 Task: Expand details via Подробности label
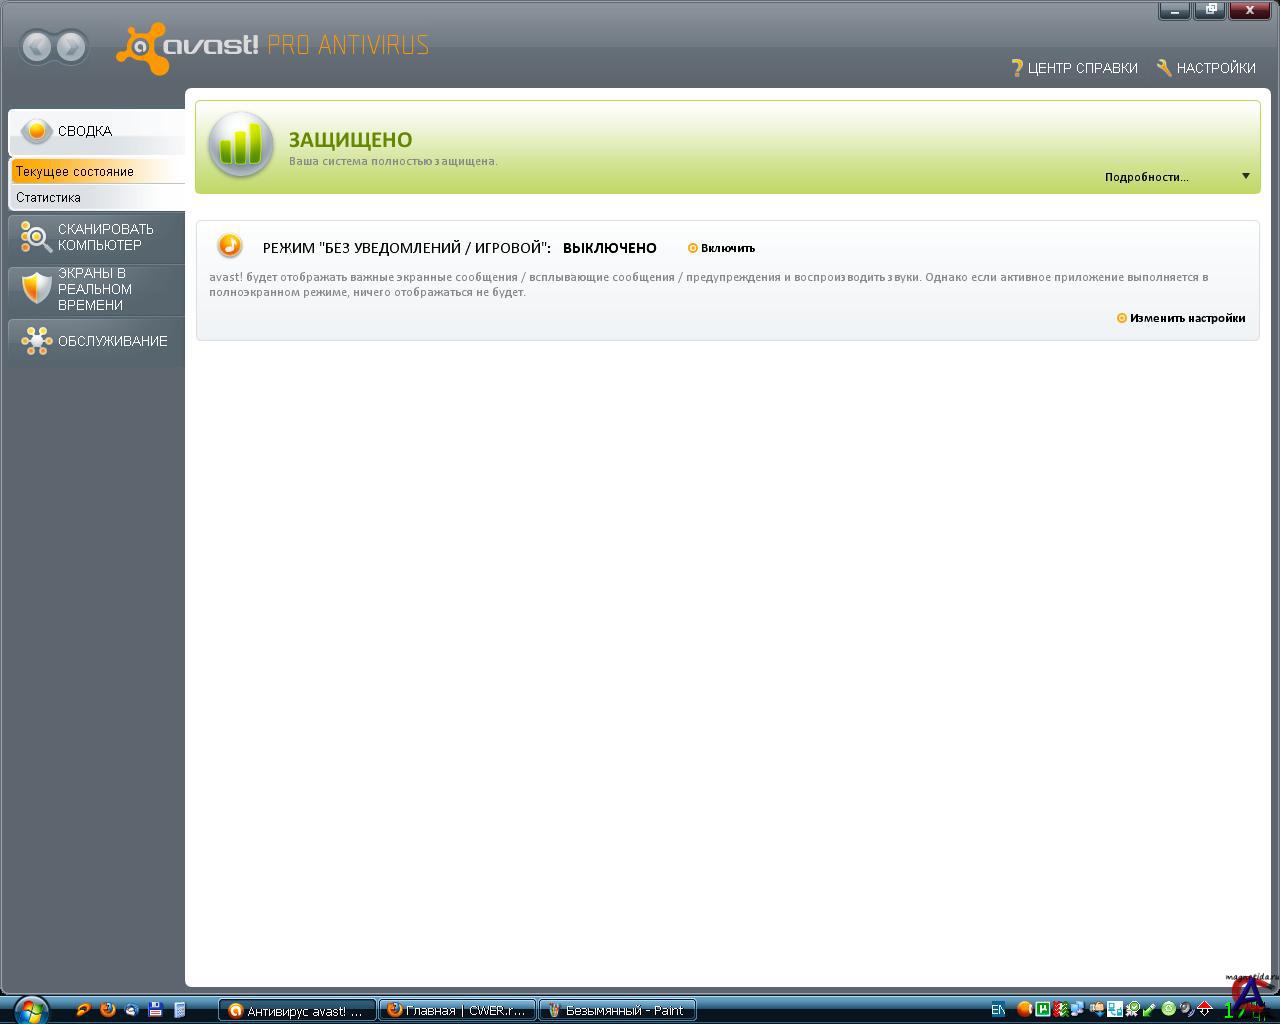pos(1146,177)
